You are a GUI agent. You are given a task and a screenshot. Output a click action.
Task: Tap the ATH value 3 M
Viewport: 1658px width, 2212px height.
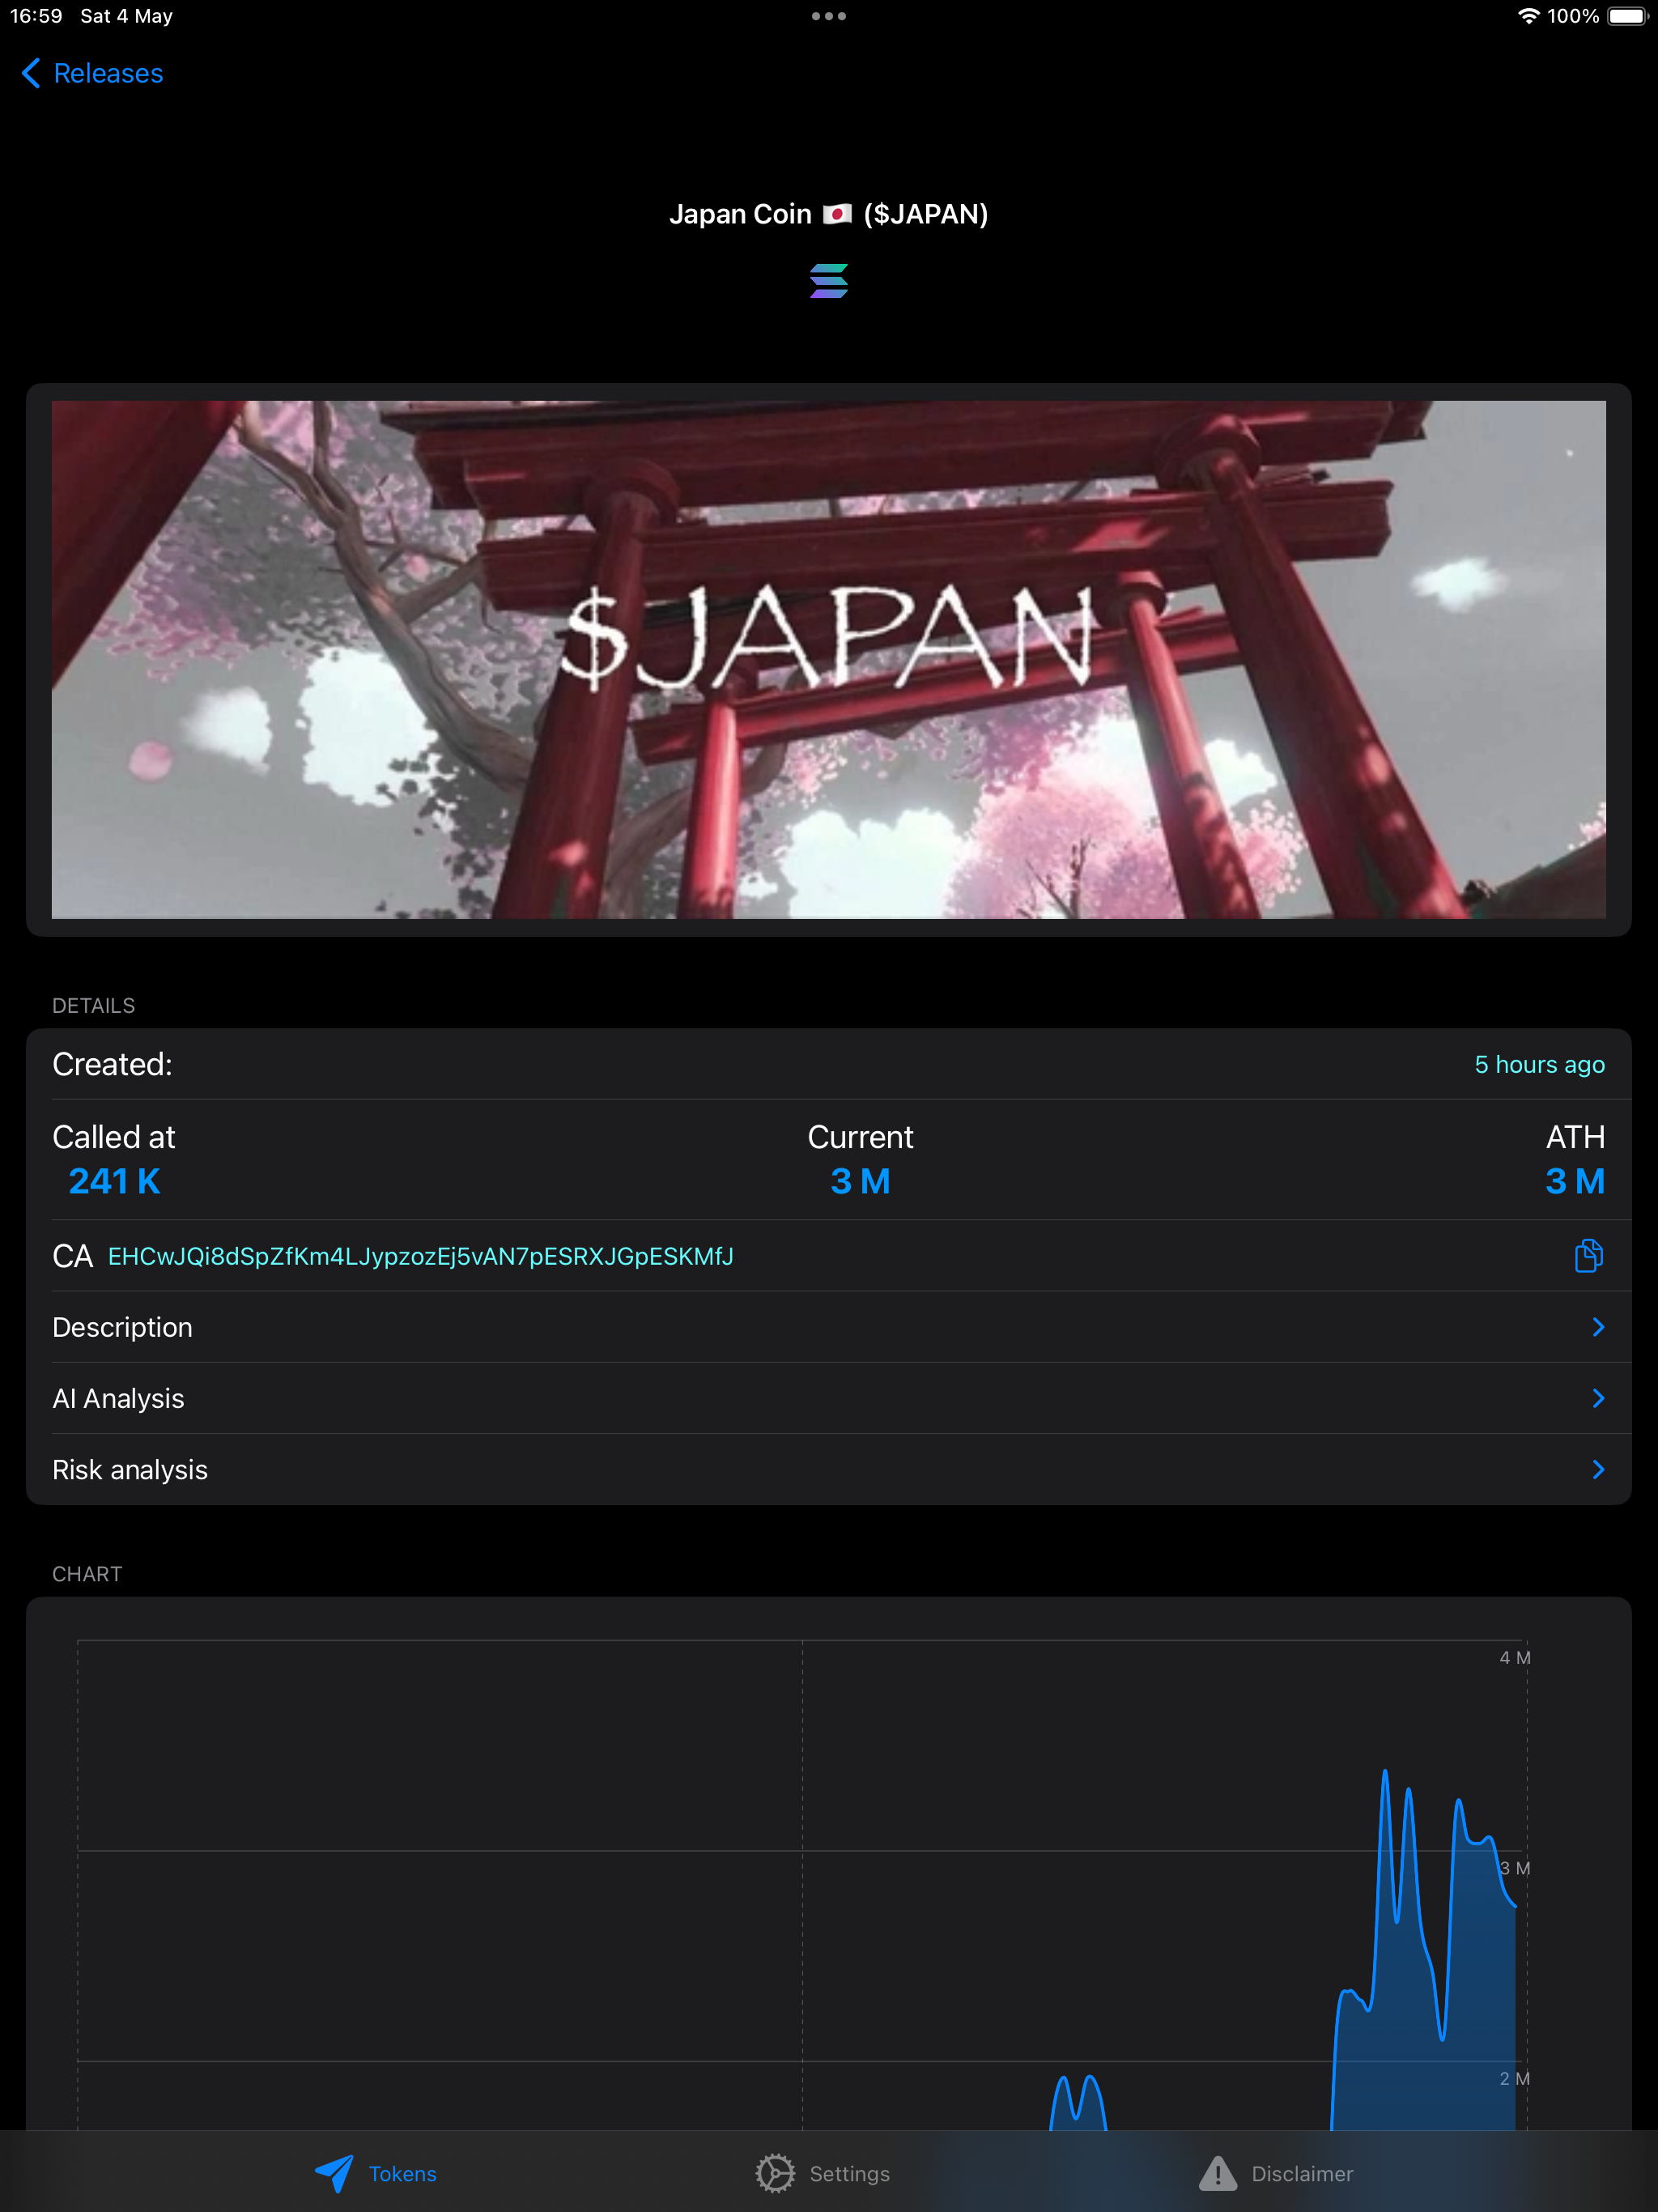(1575, 1181)
